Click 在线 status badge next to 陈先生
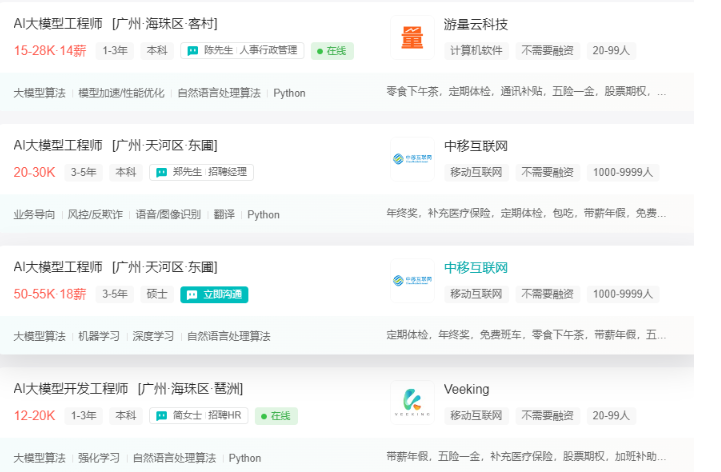The height and width of the screenshot is (472, 721). coord(332,51)
